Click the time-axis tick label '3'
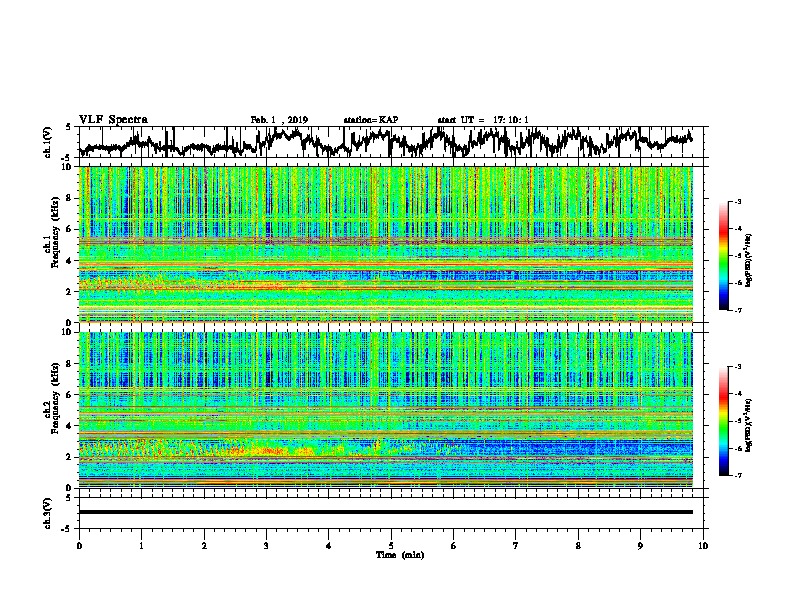This screenshot has width=792, height=612. tap(266, 546)
